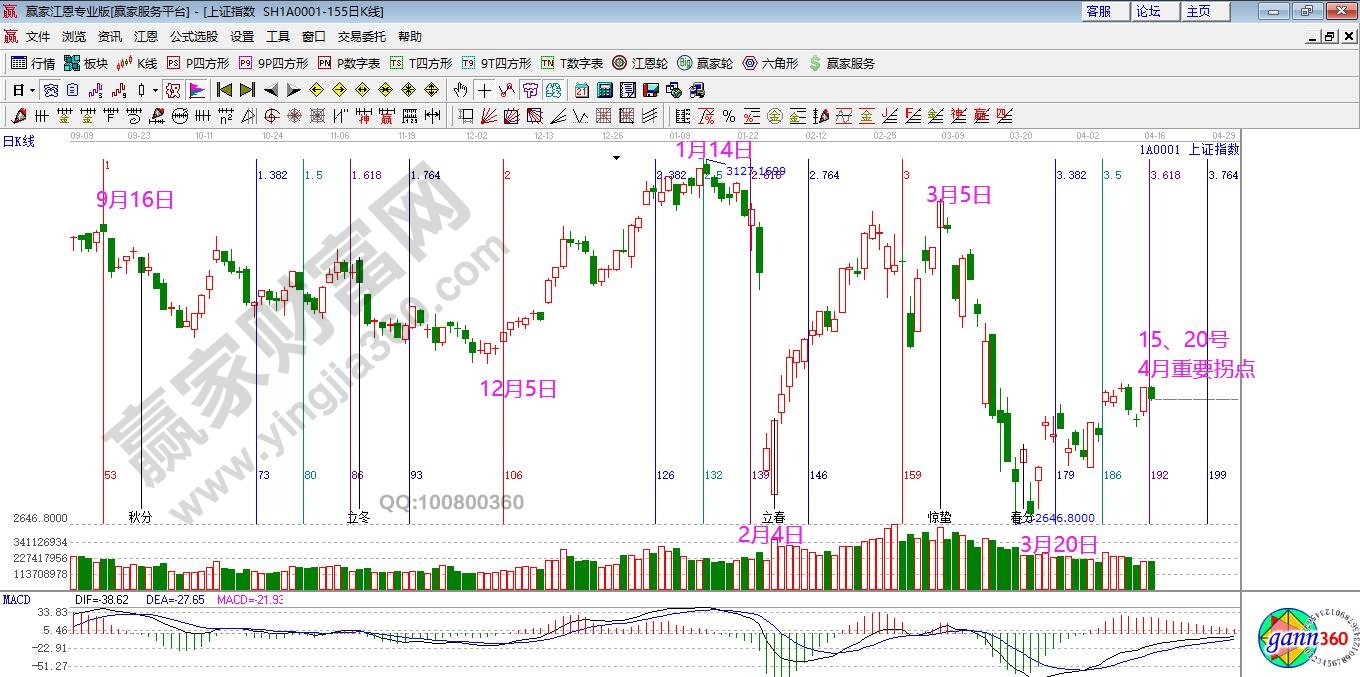
Task: Click the 论坛 forum button
Action: (1148, 11)
